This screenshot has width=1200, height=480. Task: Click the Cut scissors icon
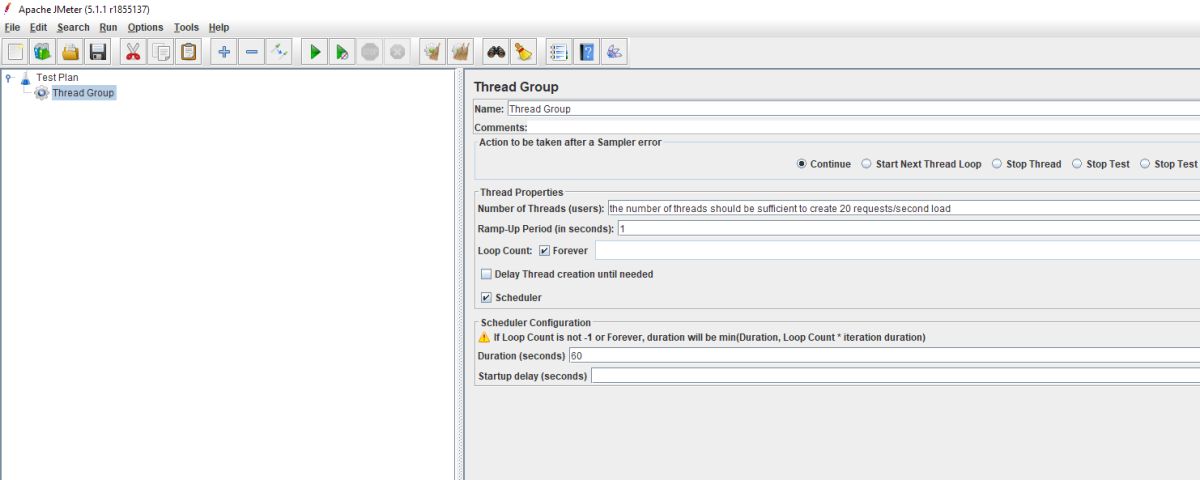[133, 51]
